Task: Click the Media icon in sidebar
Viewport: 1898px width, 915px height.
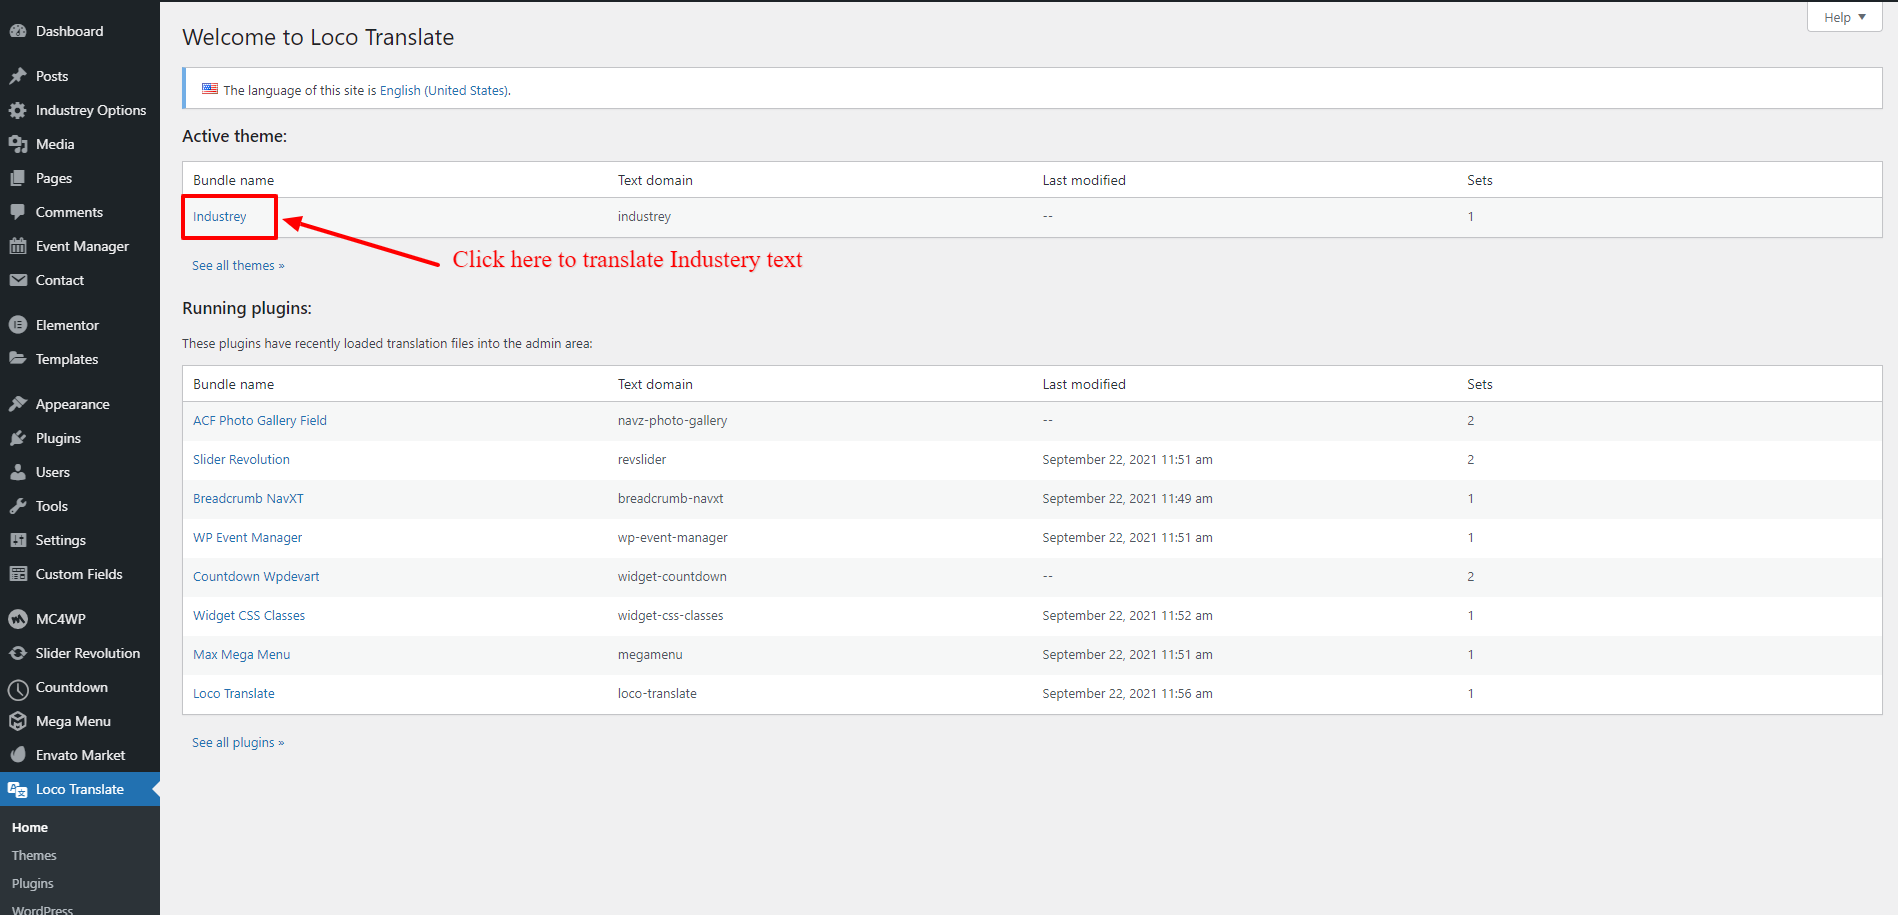Action: (x=18, y=144)
